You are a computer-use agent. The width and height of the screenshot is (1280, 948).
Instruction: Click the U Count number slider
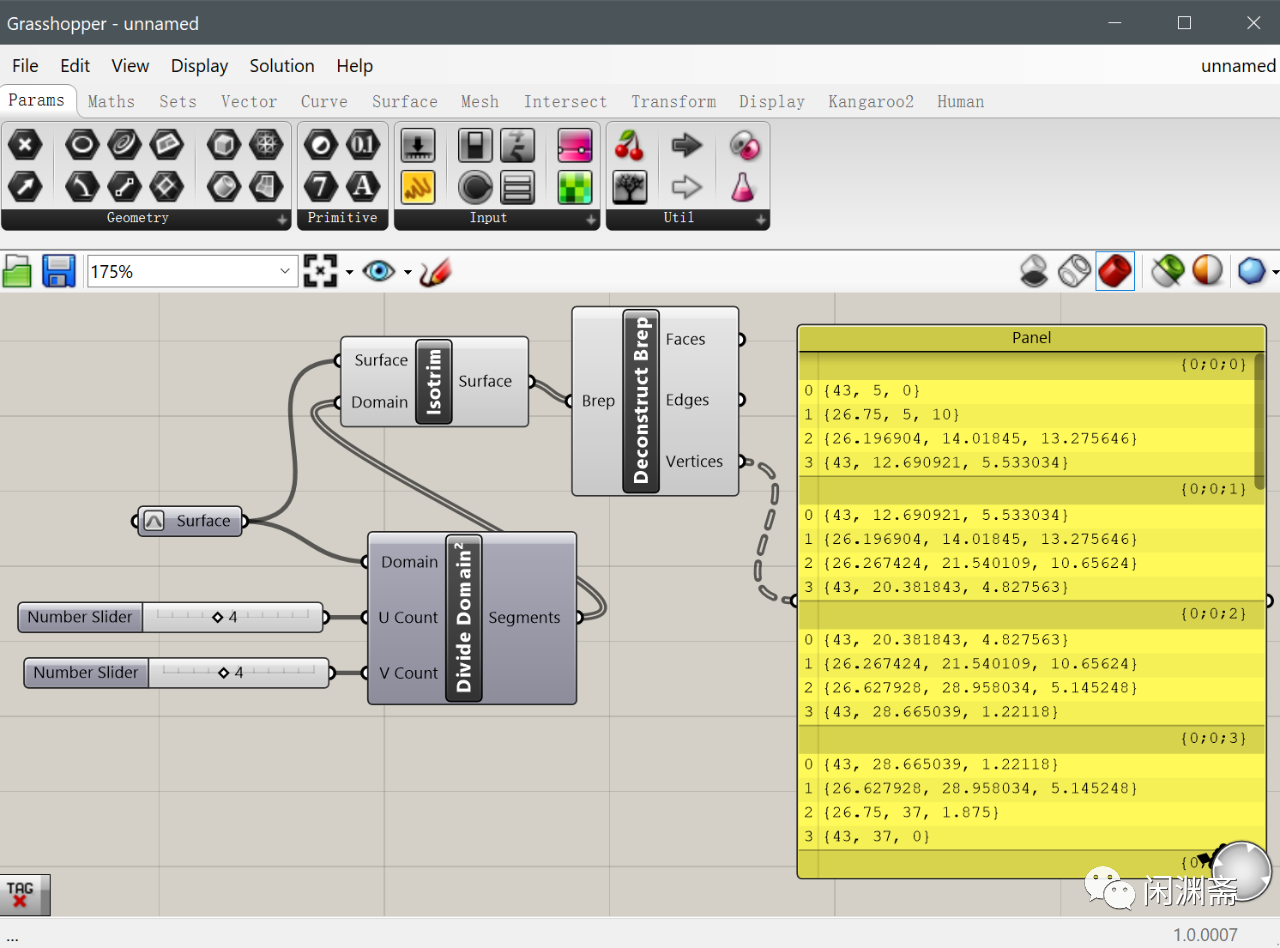point(170,618)
